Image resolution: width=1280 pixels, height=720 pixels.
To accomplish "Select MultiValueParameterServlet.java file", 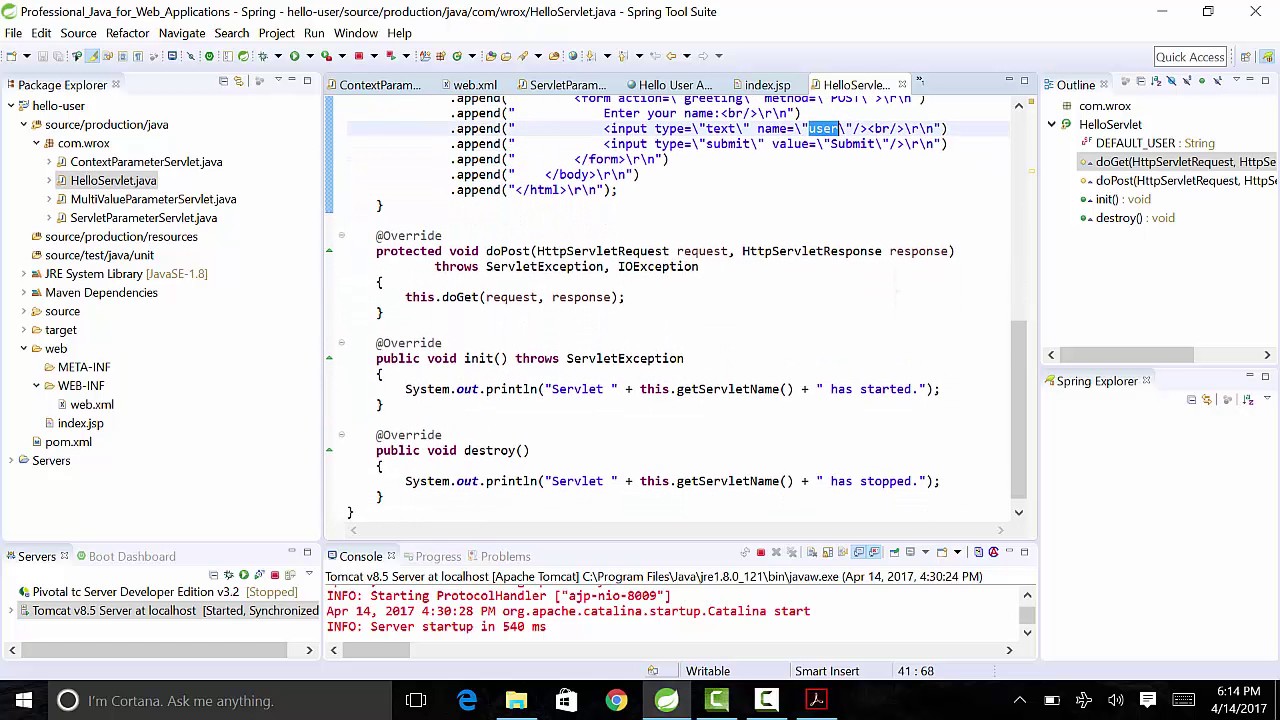I will [x=153, y=199].
